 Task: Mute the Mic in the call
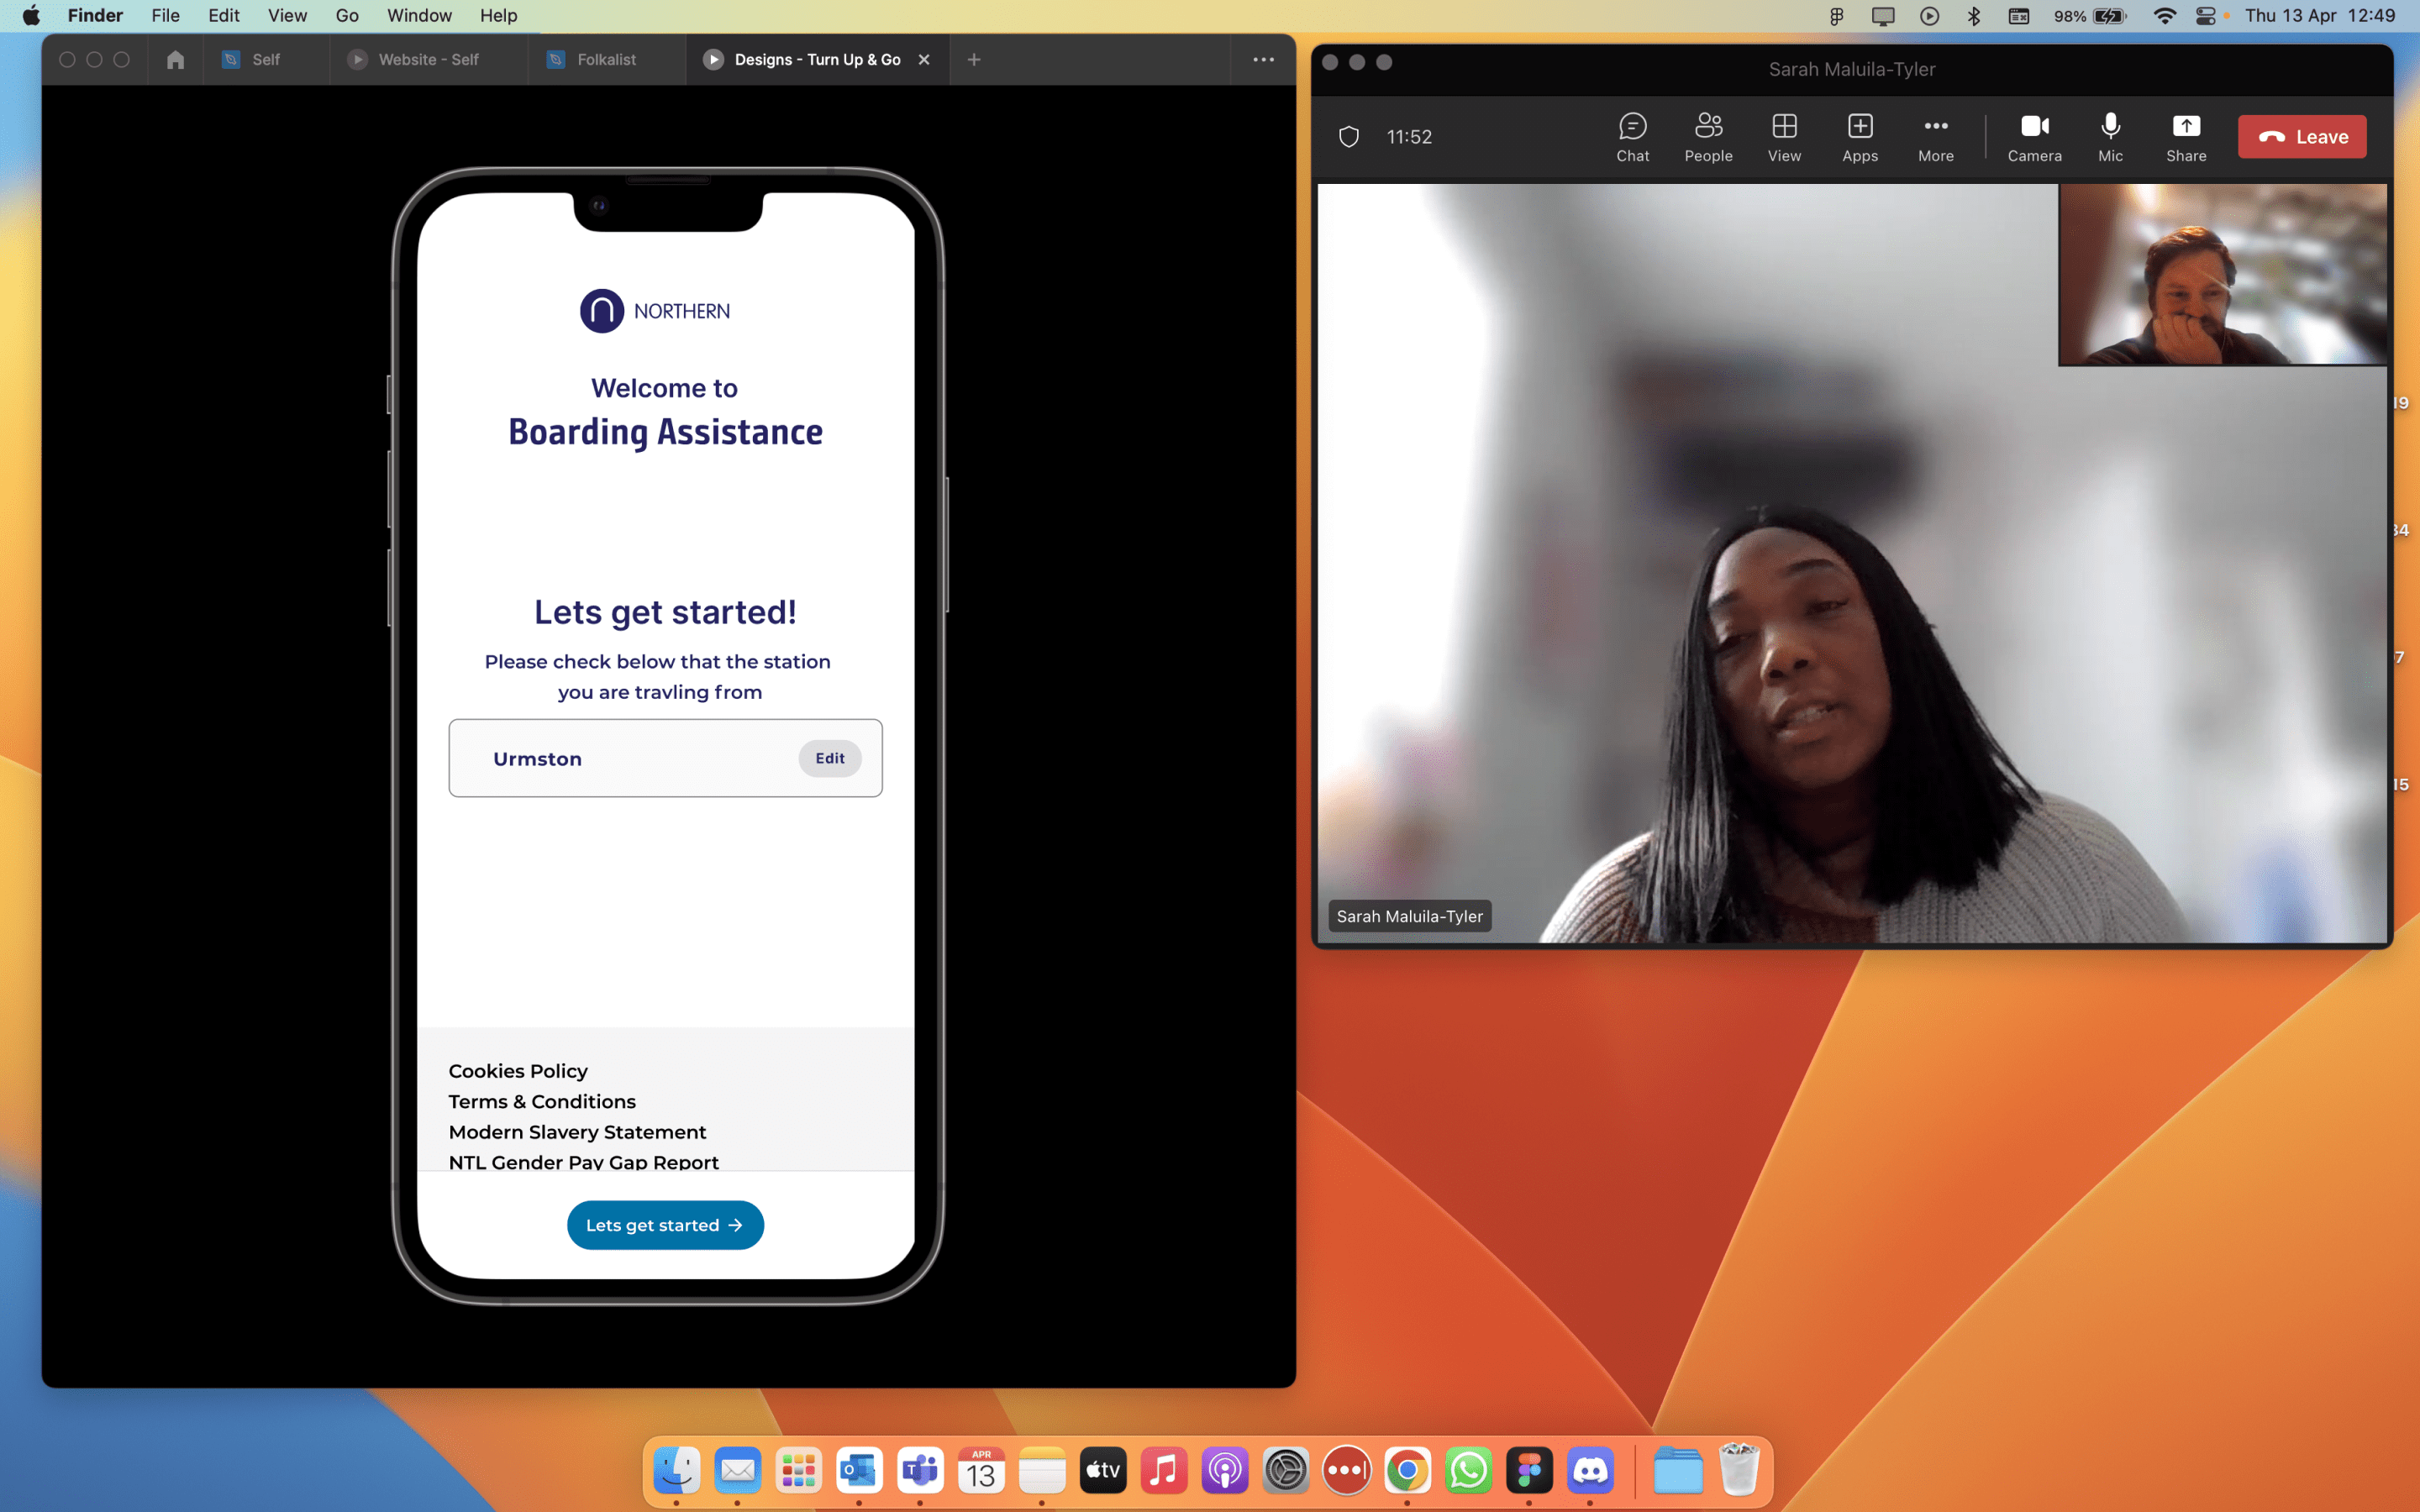(x=2110, y=137)
